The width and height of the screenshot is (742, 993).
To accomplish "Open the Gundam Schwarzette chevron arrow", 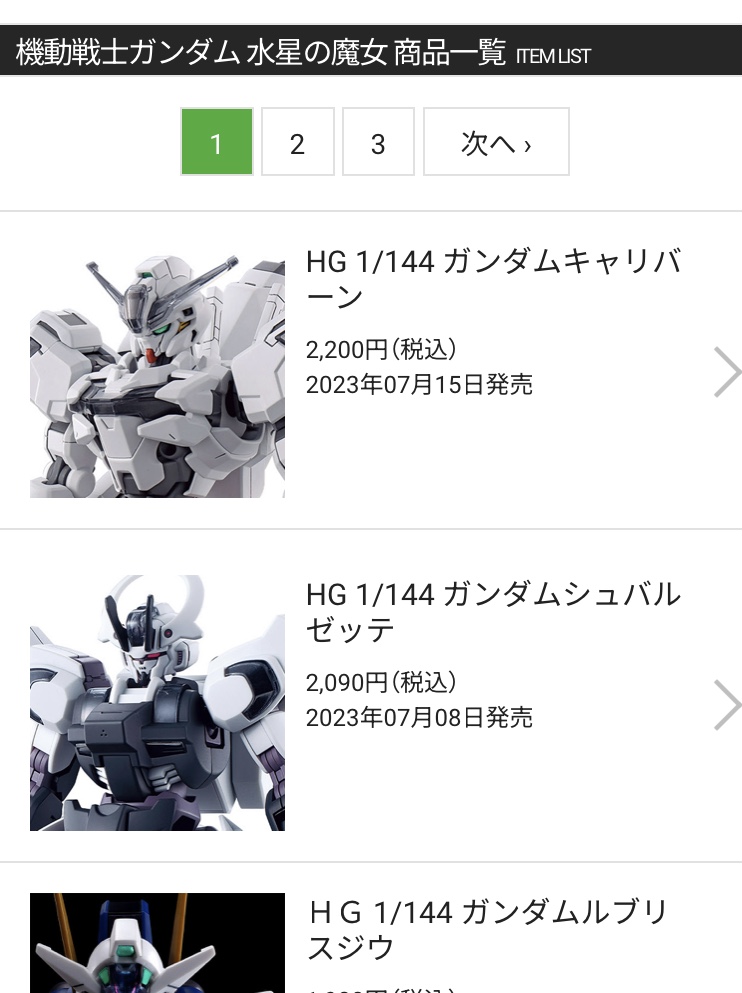I will pos(727,705).
